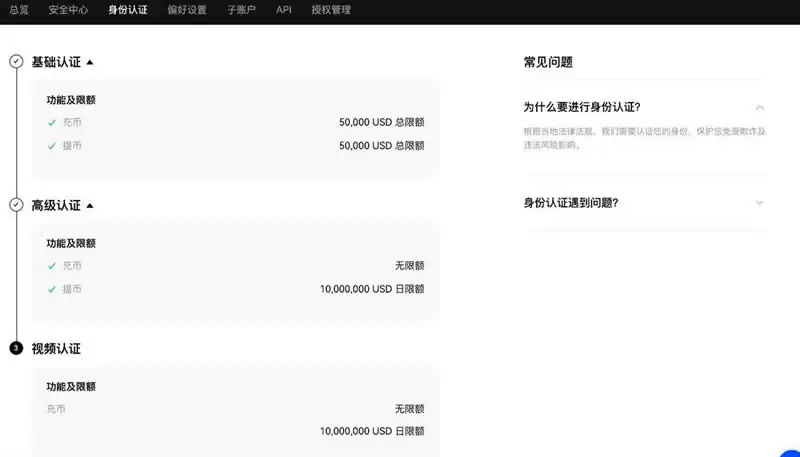Switch to the 总览 tab
The width and height of the screenshot is (800, 457).
pyautogui.click(x=19, y=10)
